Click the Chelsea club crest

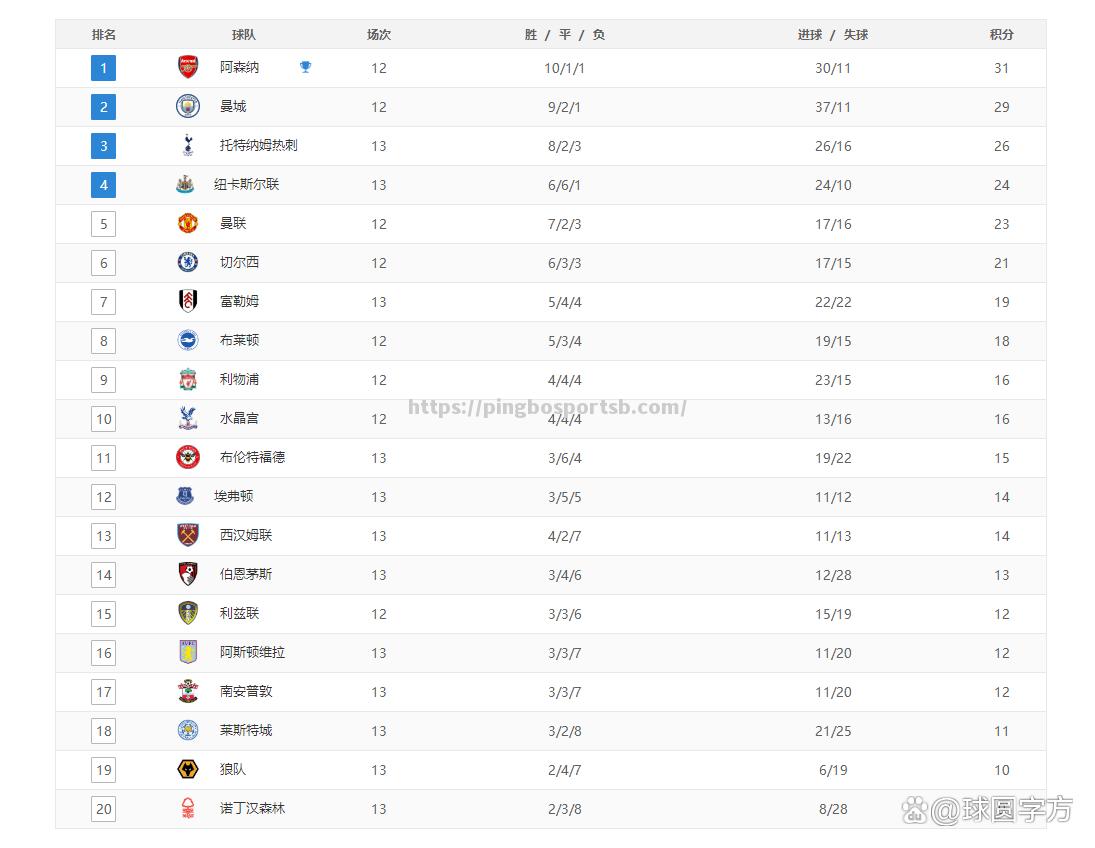coord(188,263)
